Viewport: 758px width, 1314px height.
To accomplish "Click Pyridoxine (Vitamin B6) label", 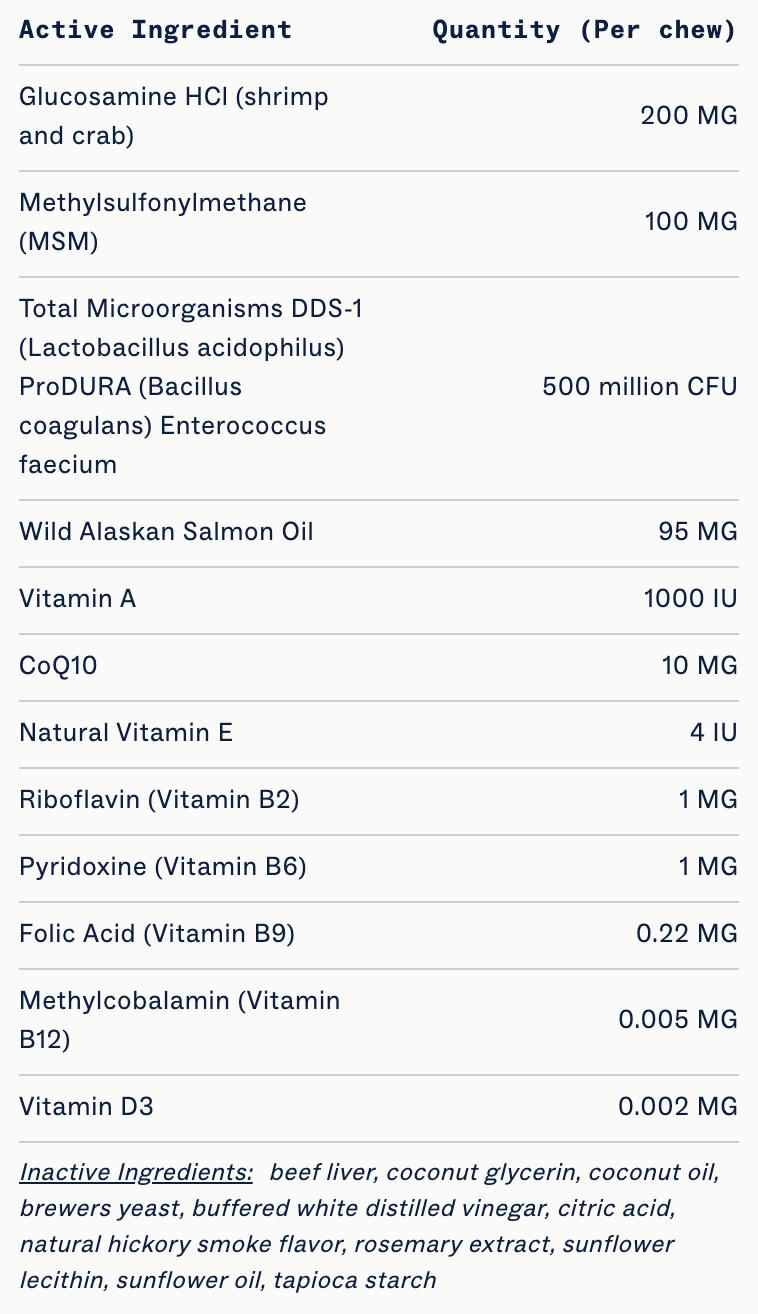I will (x=162, y=866).
